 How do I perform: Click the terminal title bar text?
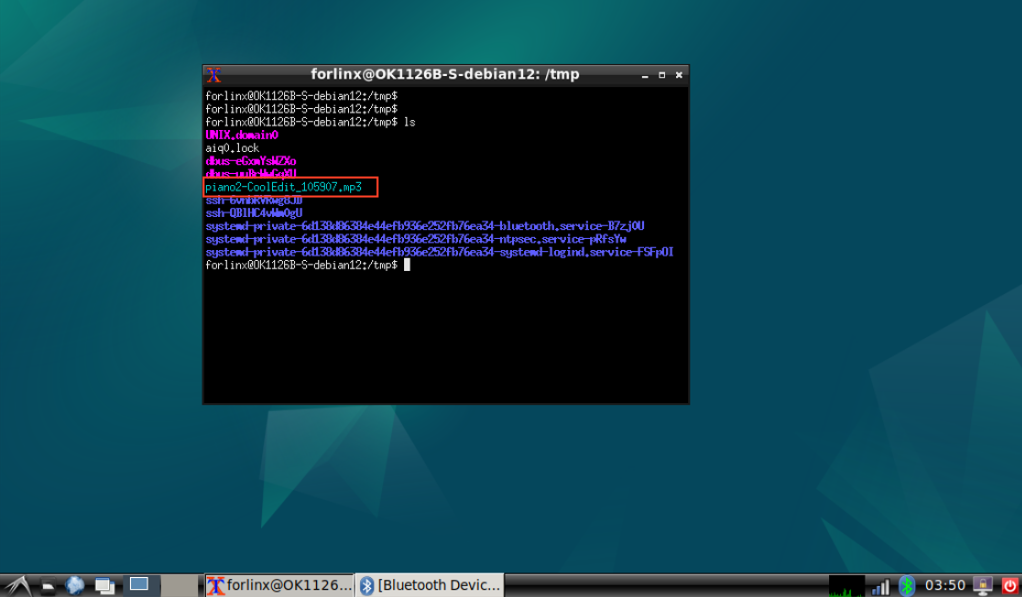click(x=445, y=74)
